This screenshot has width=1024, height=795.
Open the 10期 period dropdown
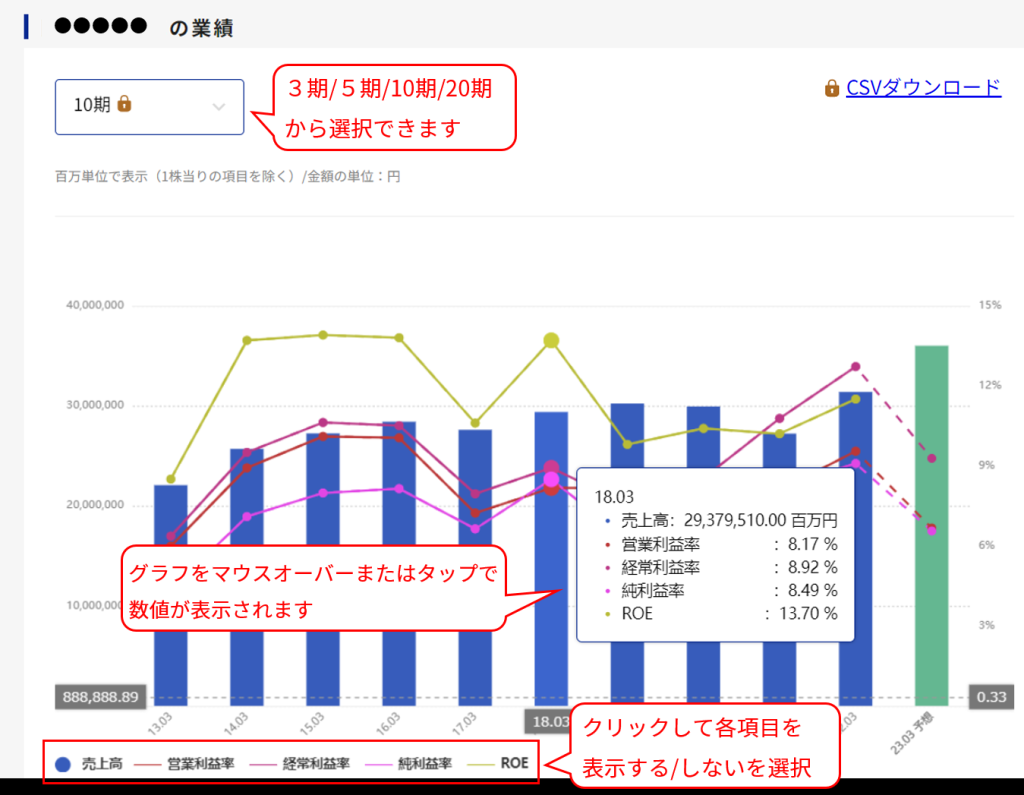(149, 106)
